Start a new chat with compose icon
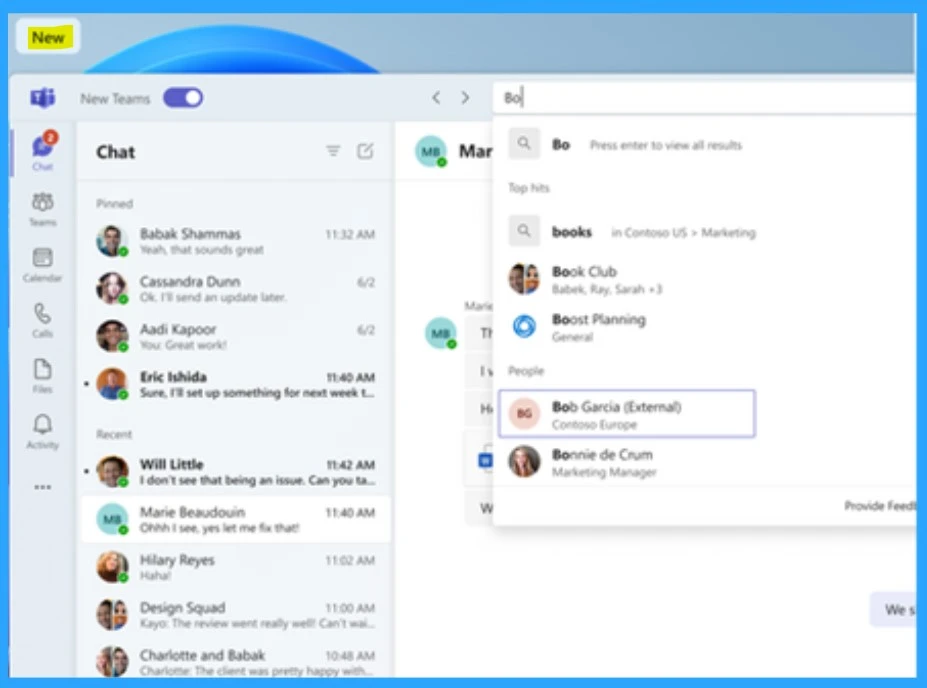This screenshot has width=927, height=688. tap(365, 151)
